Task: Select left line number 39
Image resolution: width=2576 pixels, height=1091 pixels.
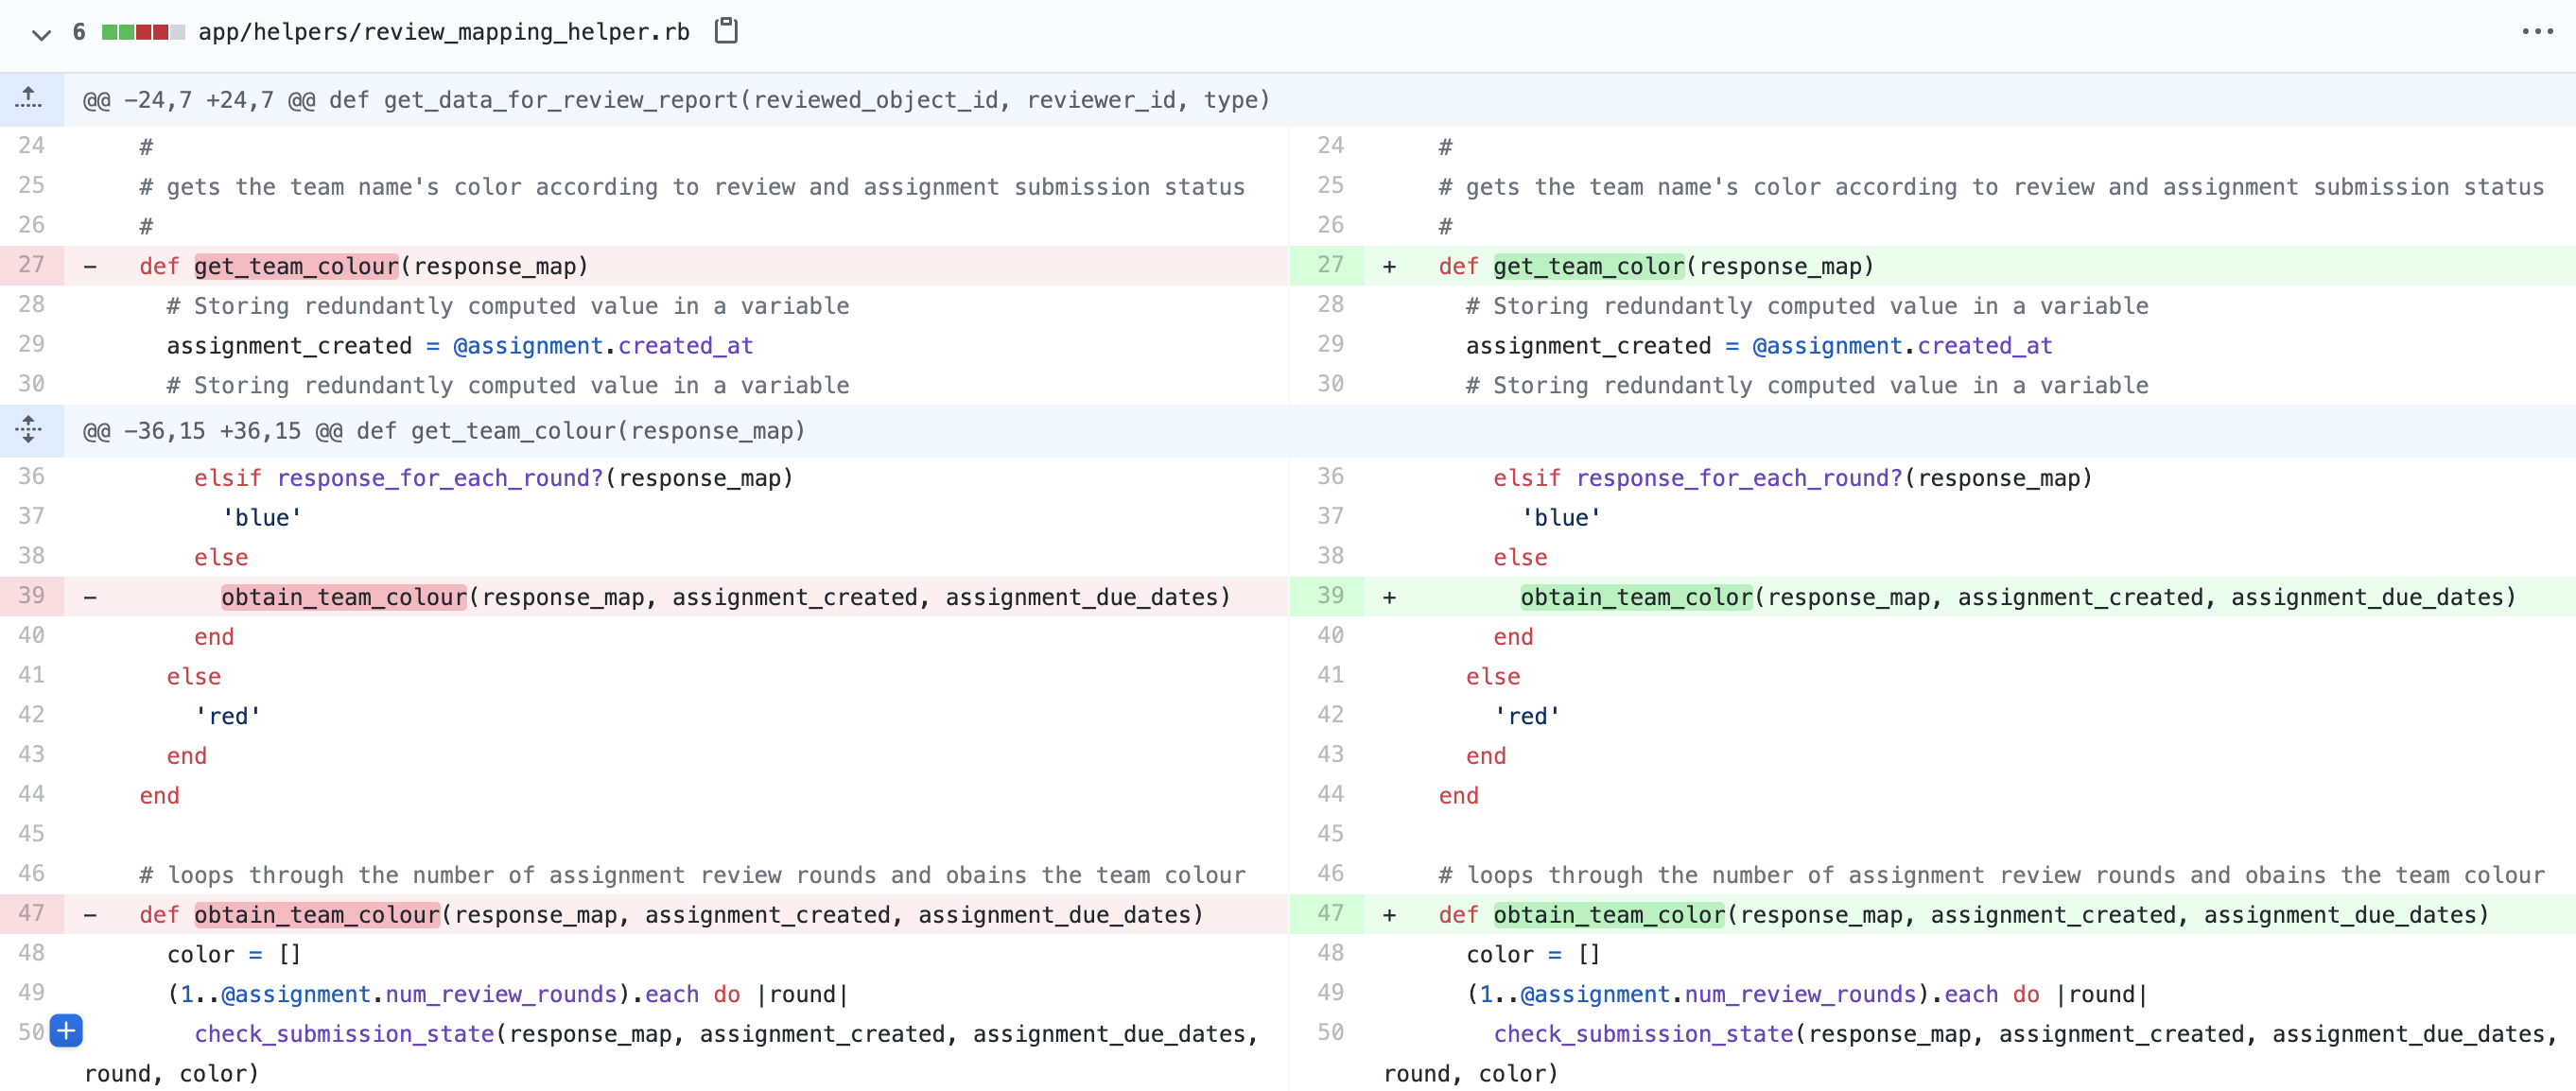Action: (31, 596)
